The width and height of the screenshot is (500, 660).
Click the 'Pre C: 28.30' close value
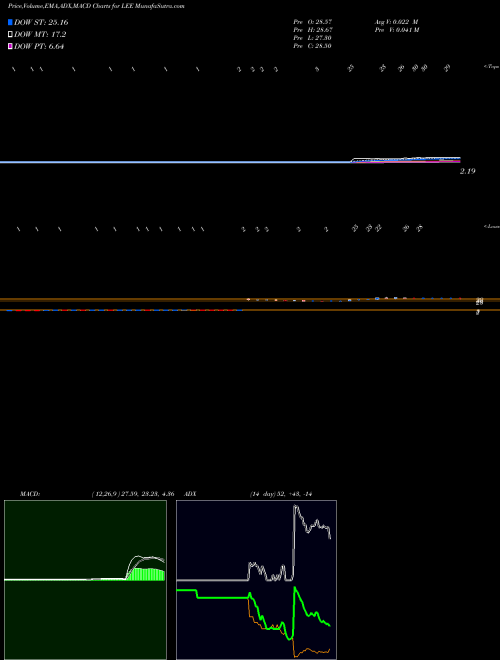[x=313, y=46]
